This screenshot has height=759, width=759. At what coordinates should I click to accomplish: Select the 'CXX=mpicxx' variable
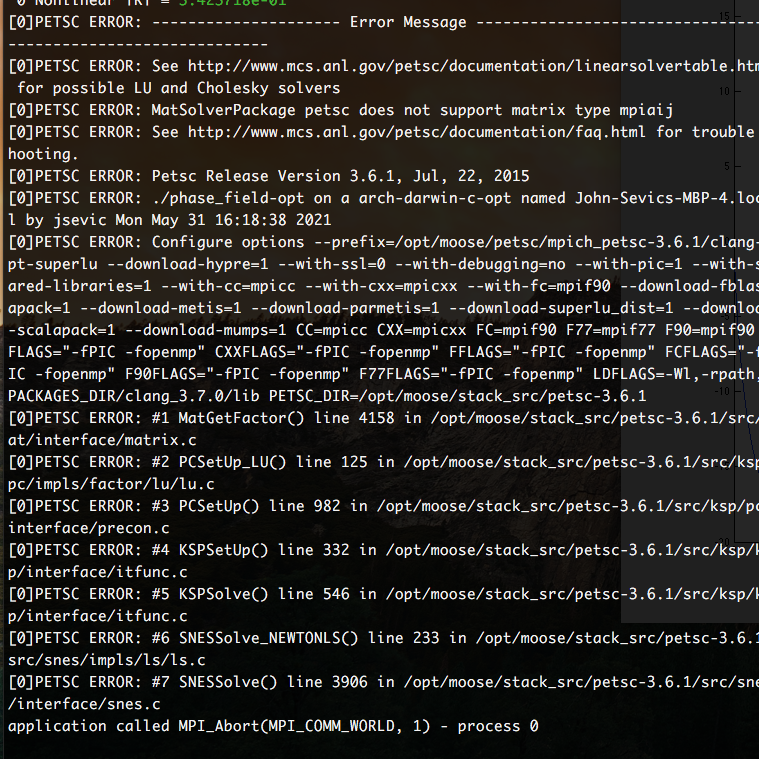point(421,330)
